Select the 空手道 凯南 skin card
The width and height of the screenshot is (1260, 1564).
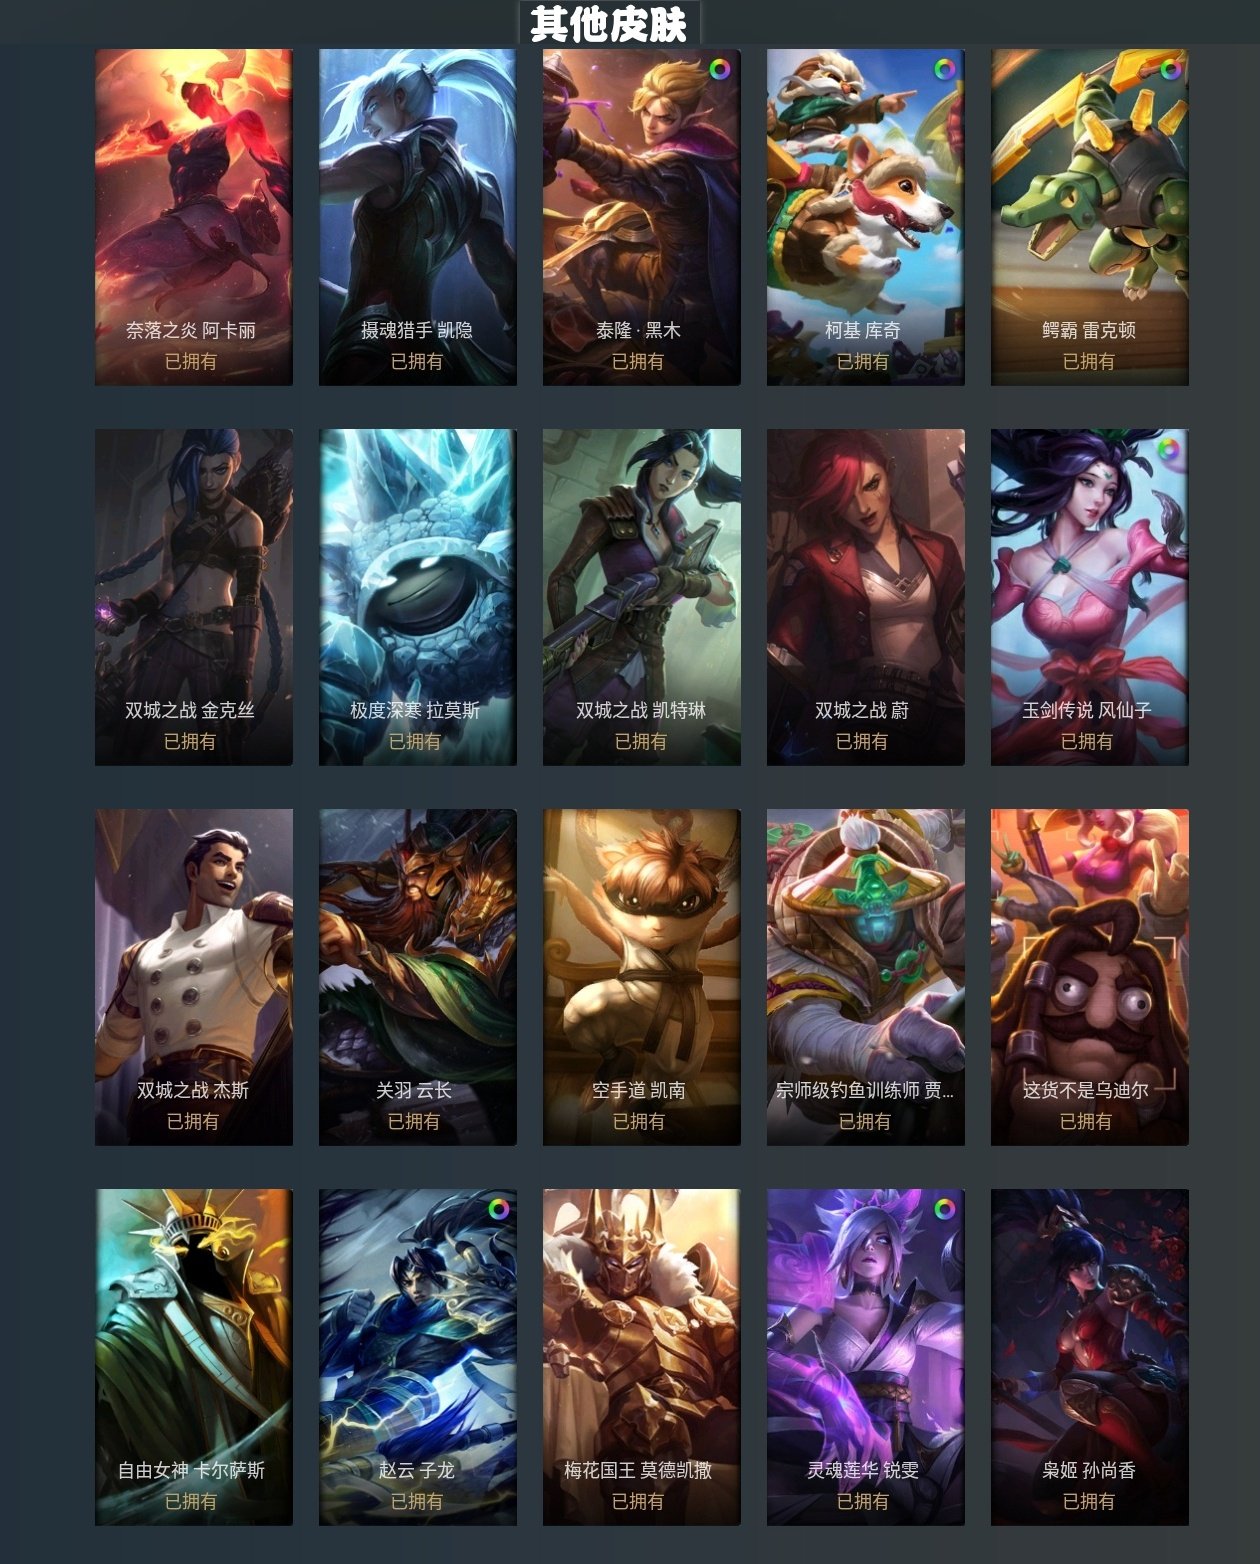click(x=642, y=977)
